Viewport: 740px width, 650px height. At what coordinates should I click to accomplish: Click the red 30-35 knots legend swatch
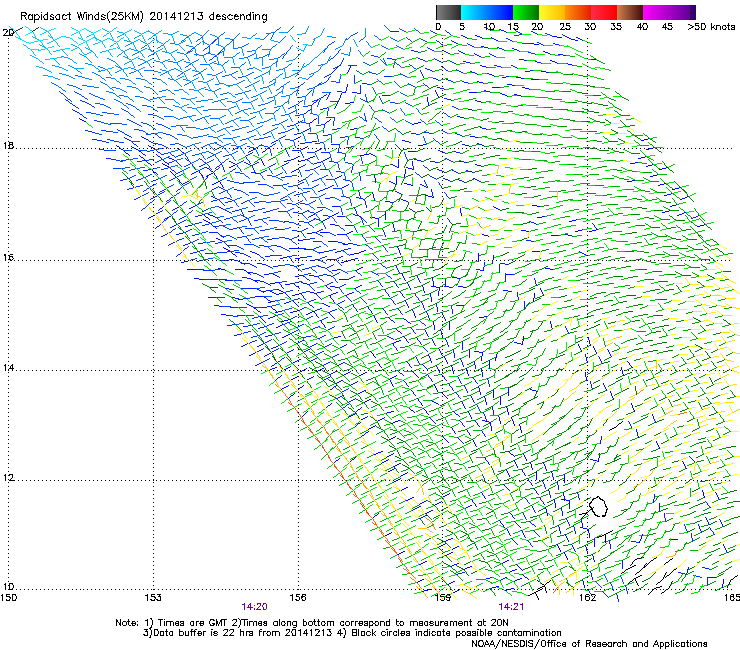(604, 12)
